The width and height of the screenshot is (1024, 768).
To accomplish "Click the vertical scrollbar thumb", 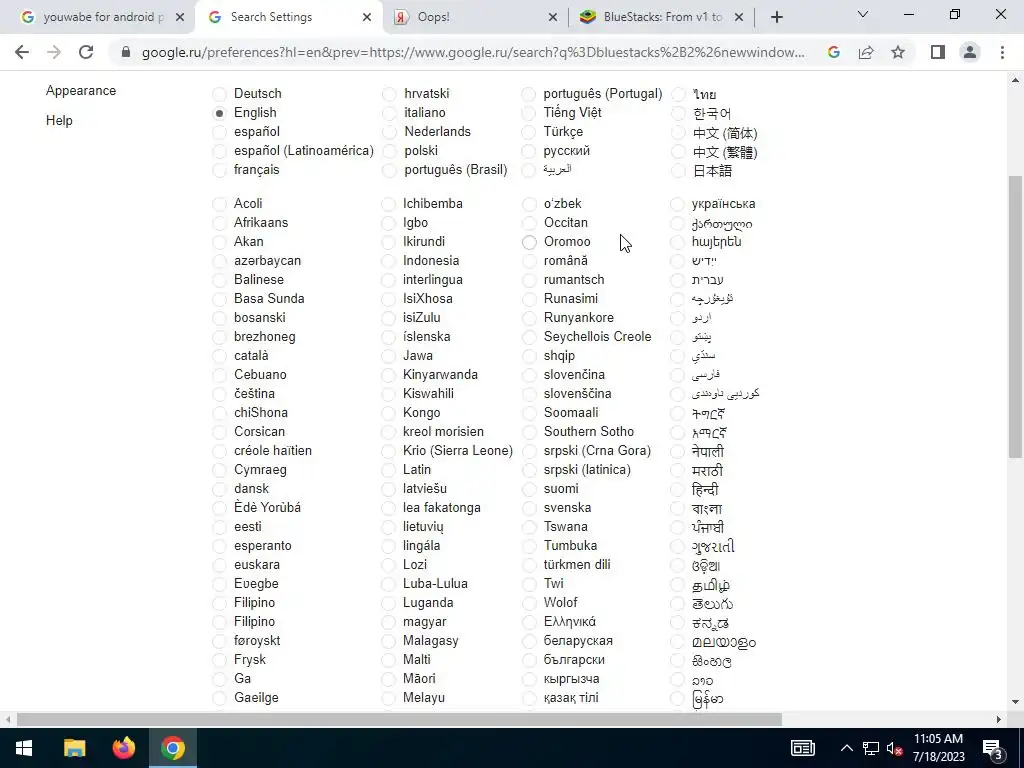I will [1015, 317].
